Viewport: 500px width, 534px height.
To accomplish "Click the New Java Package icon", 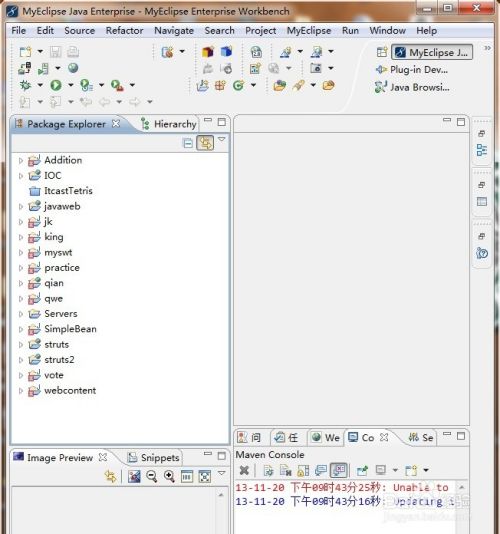I will (x=220, y=85).
